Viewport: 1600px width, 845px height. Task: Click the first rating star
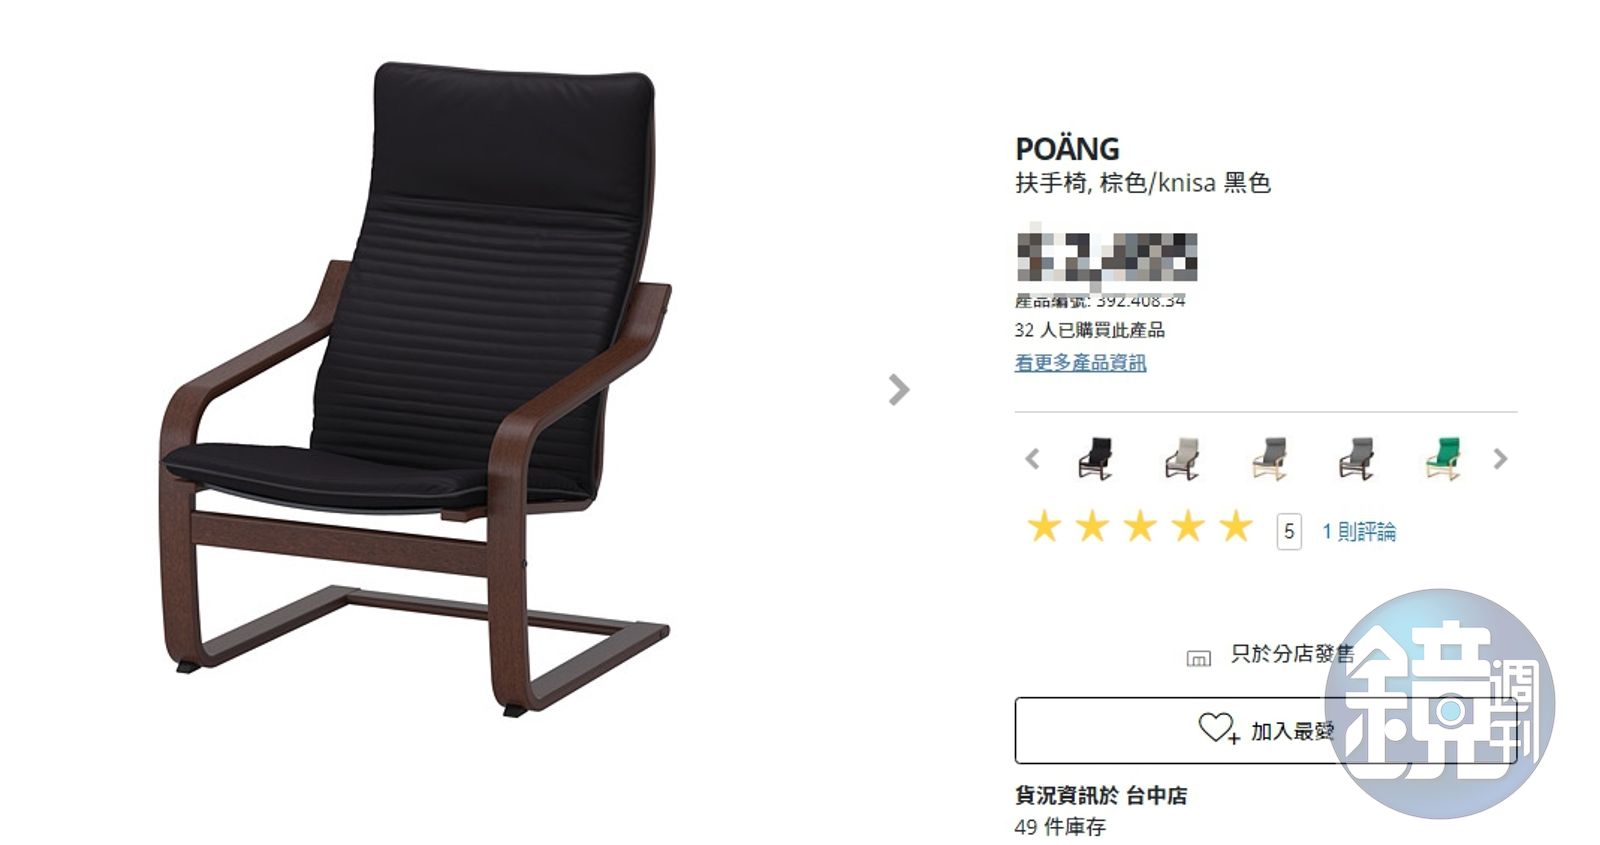[x=1044, y=526]
